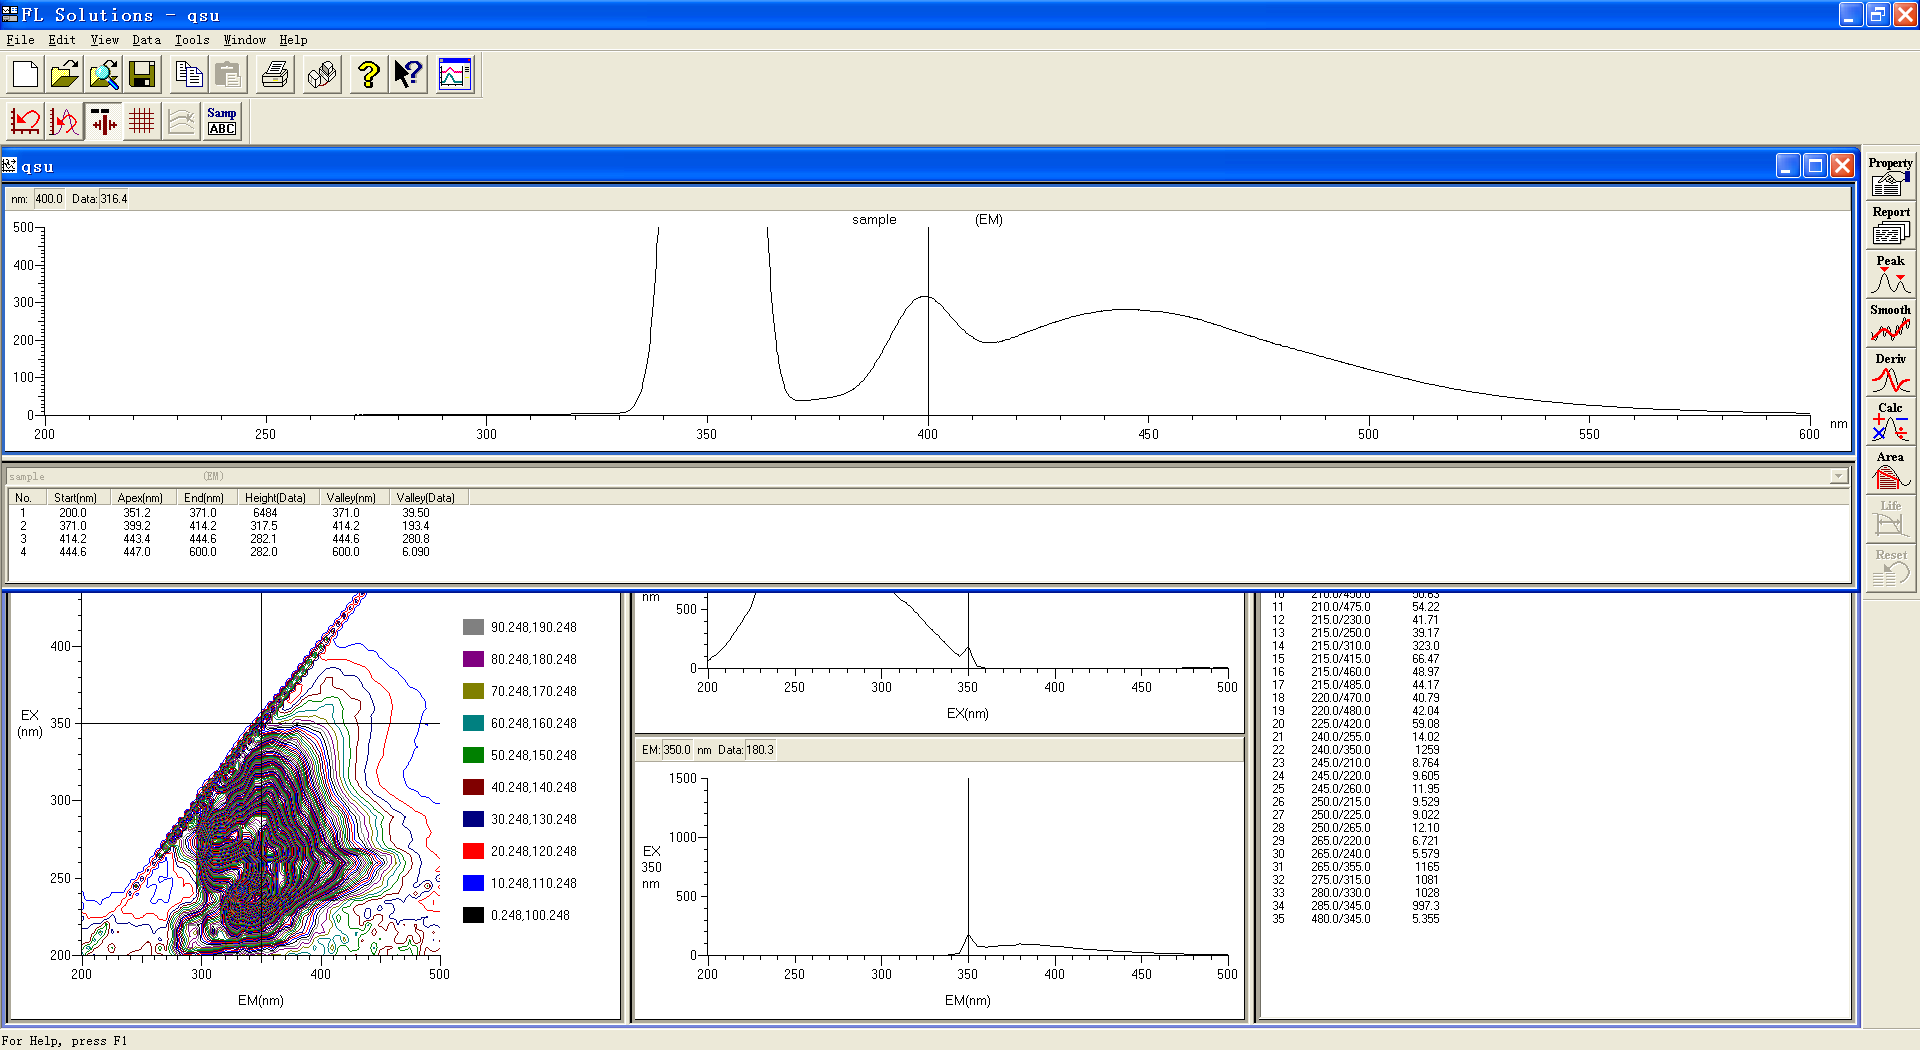Select apex value 443.4 in row 3
1920x1050 pixels.
coord(137,539)
